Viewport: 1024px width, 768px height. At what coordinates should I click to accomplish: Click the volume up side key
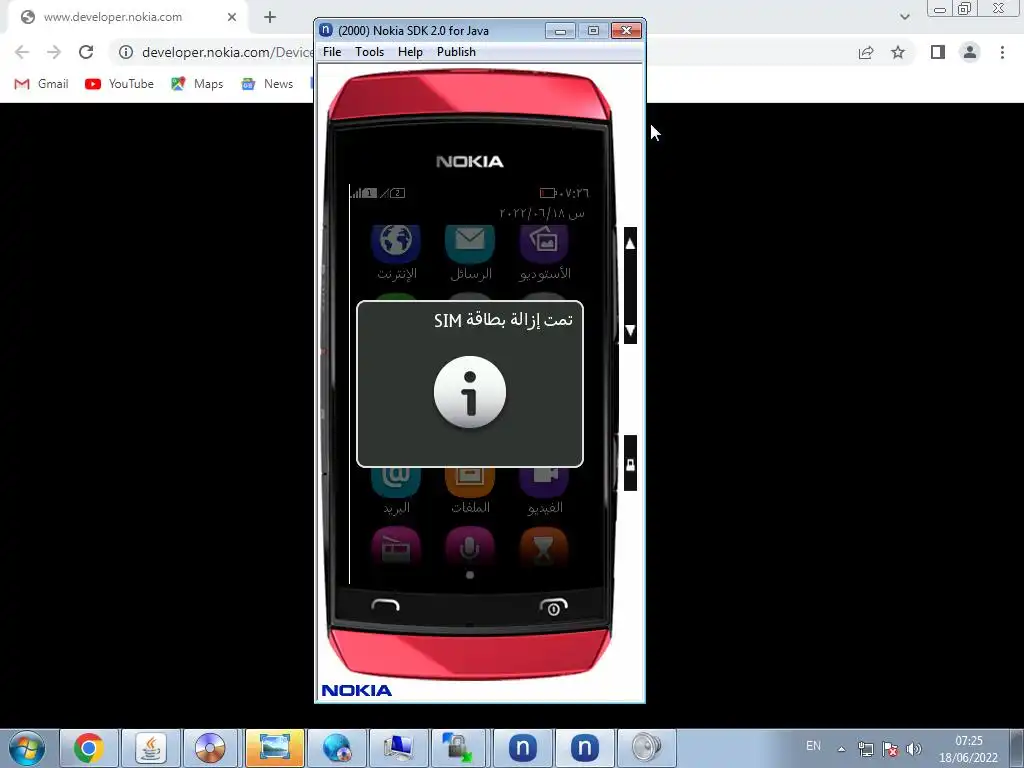tap(630, 244)
